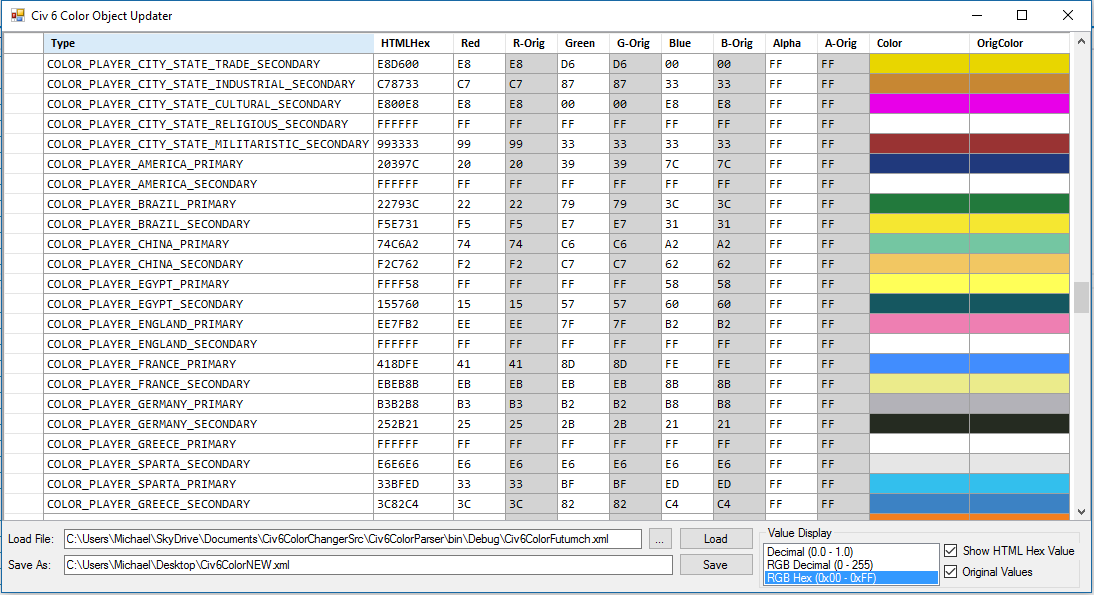Select COLOR_PLAYER_EGYPT_PRIMARY type cell

click(x=208, y=284)
